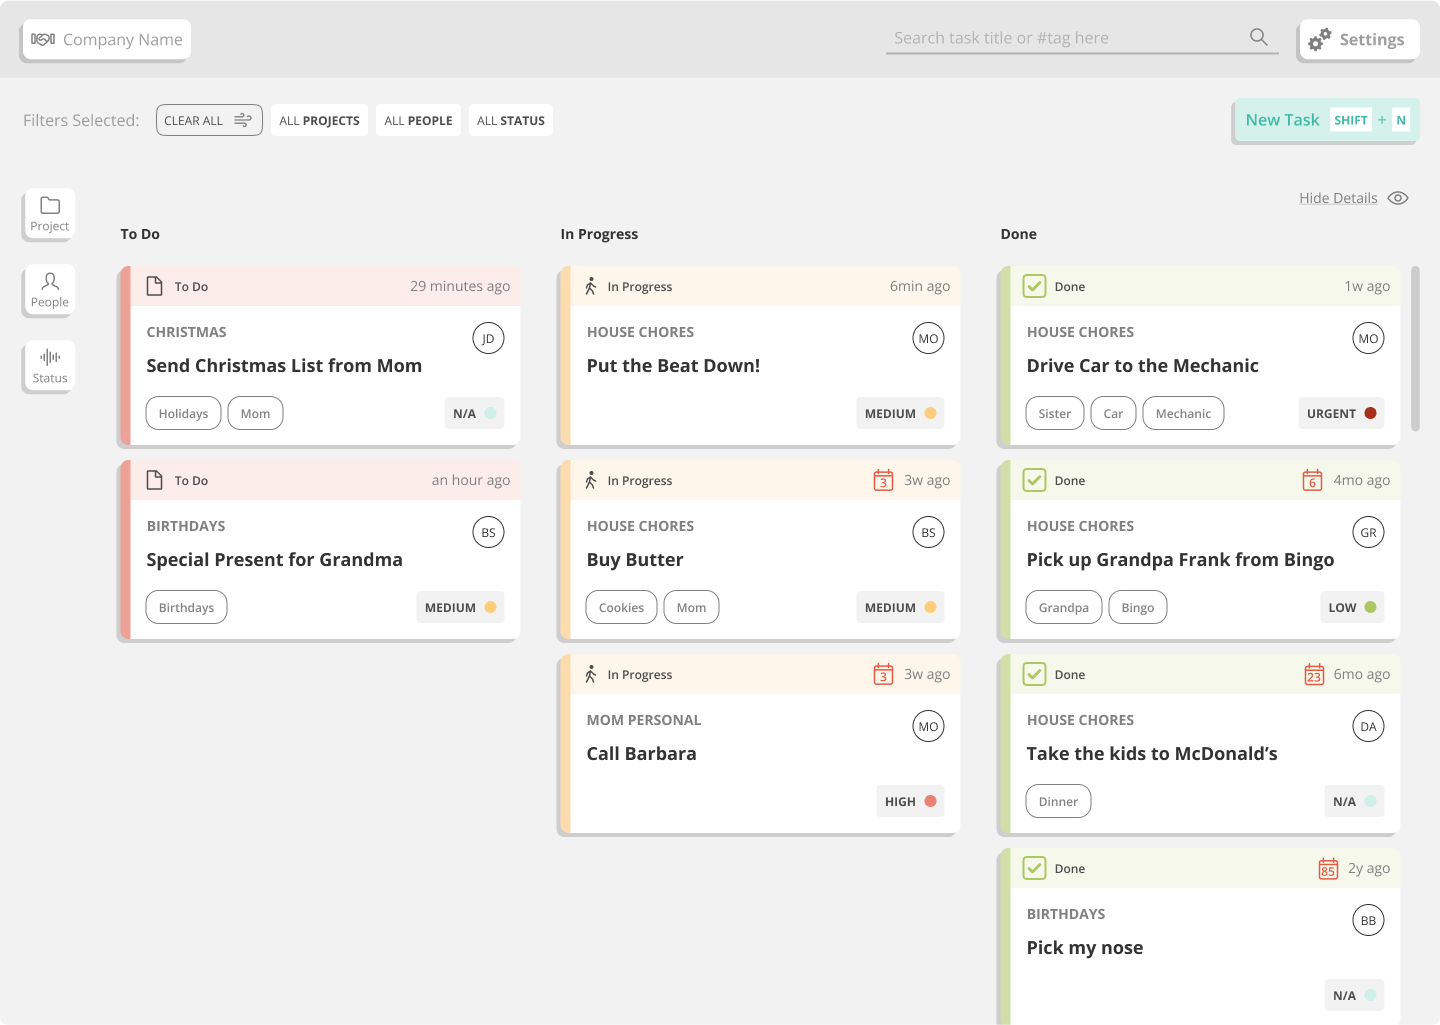Click N/A priority dot on Take the kids to McDonald's
The height and width of the screenshot is (1025, 1440).
coord(1370,801)
